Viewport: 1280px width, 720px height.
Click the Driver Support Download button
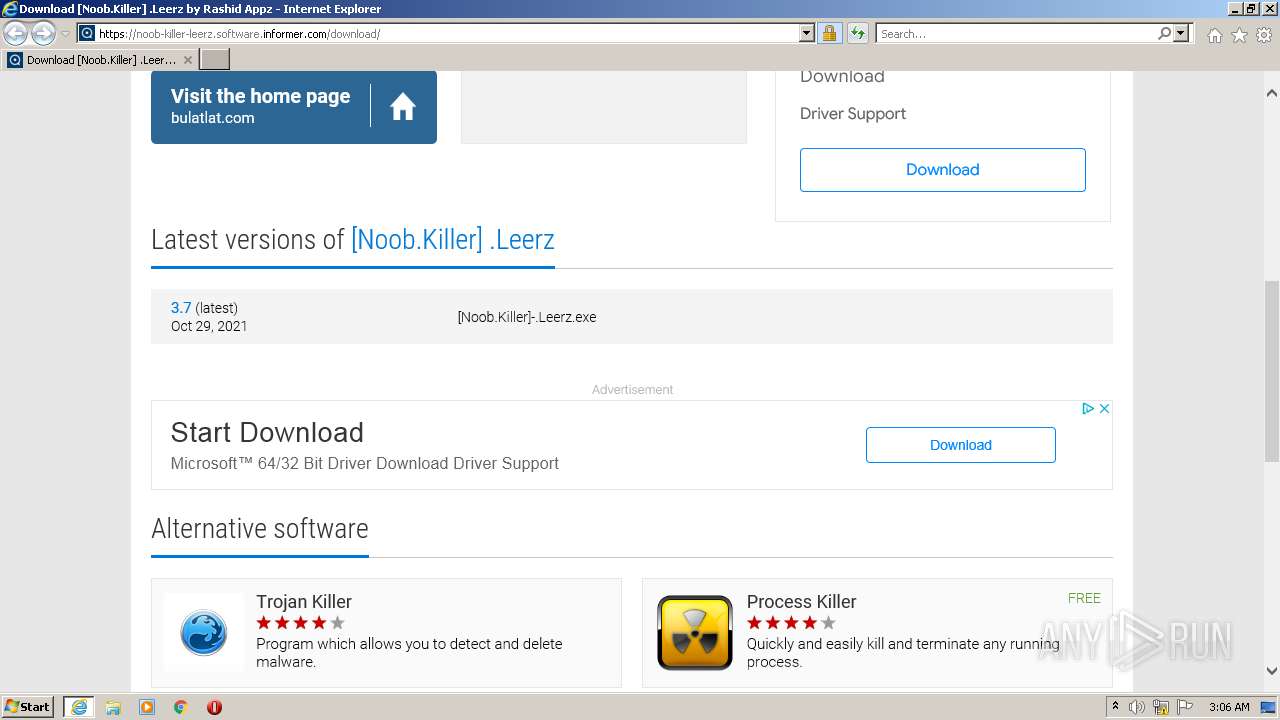click(943, 170)
